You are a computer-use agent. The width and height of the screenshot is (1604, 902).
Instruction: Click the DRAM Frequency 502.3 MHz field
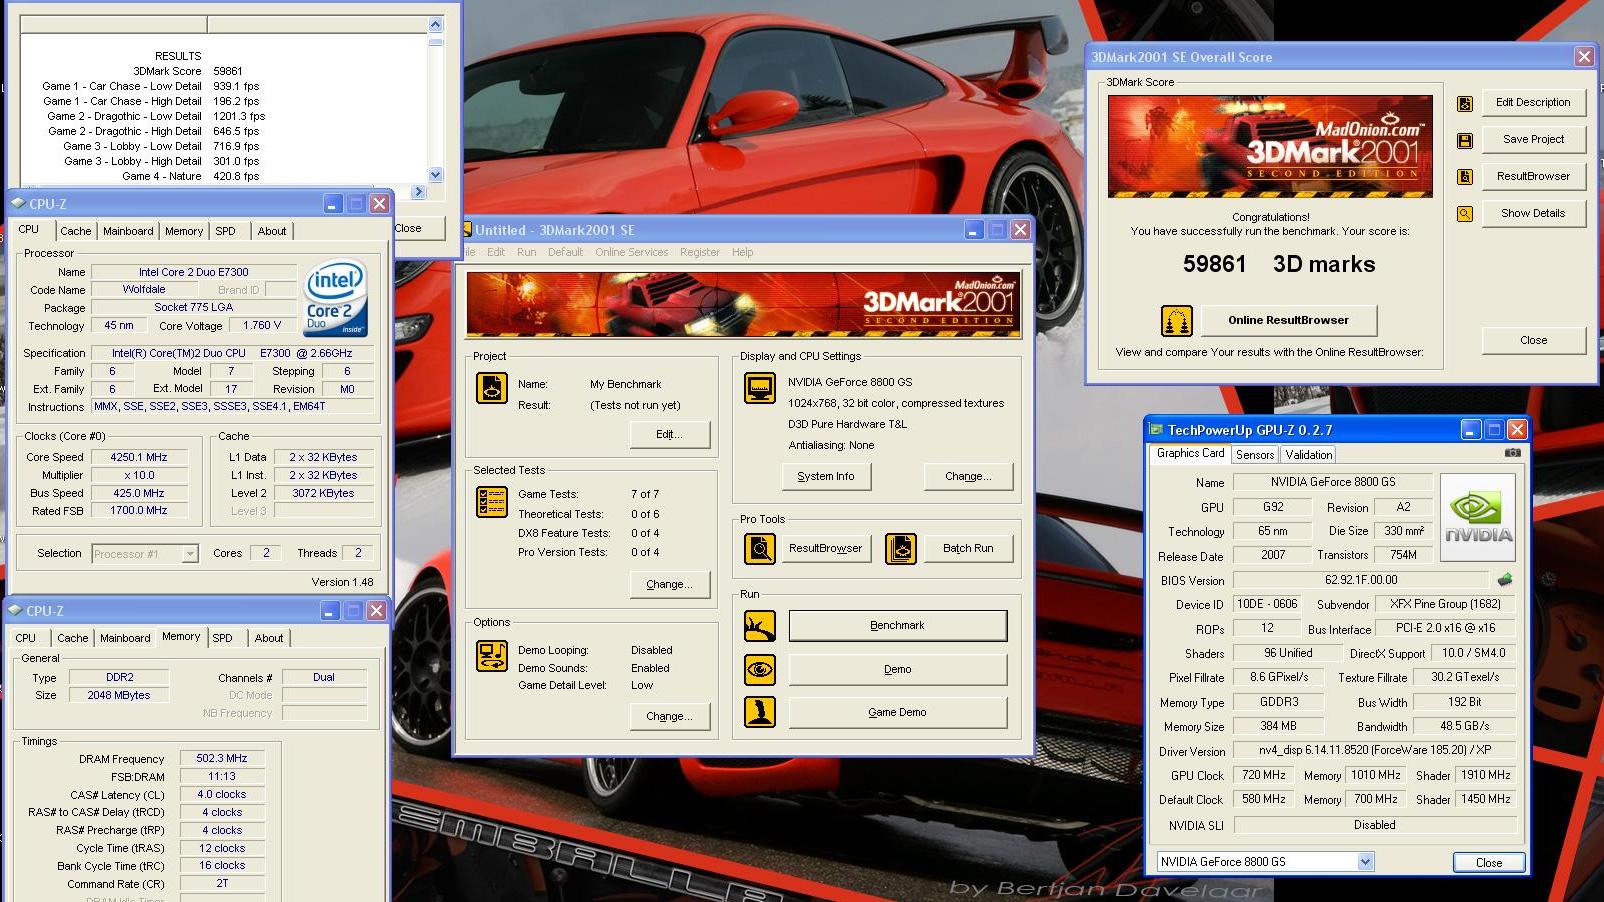[222, 759]
